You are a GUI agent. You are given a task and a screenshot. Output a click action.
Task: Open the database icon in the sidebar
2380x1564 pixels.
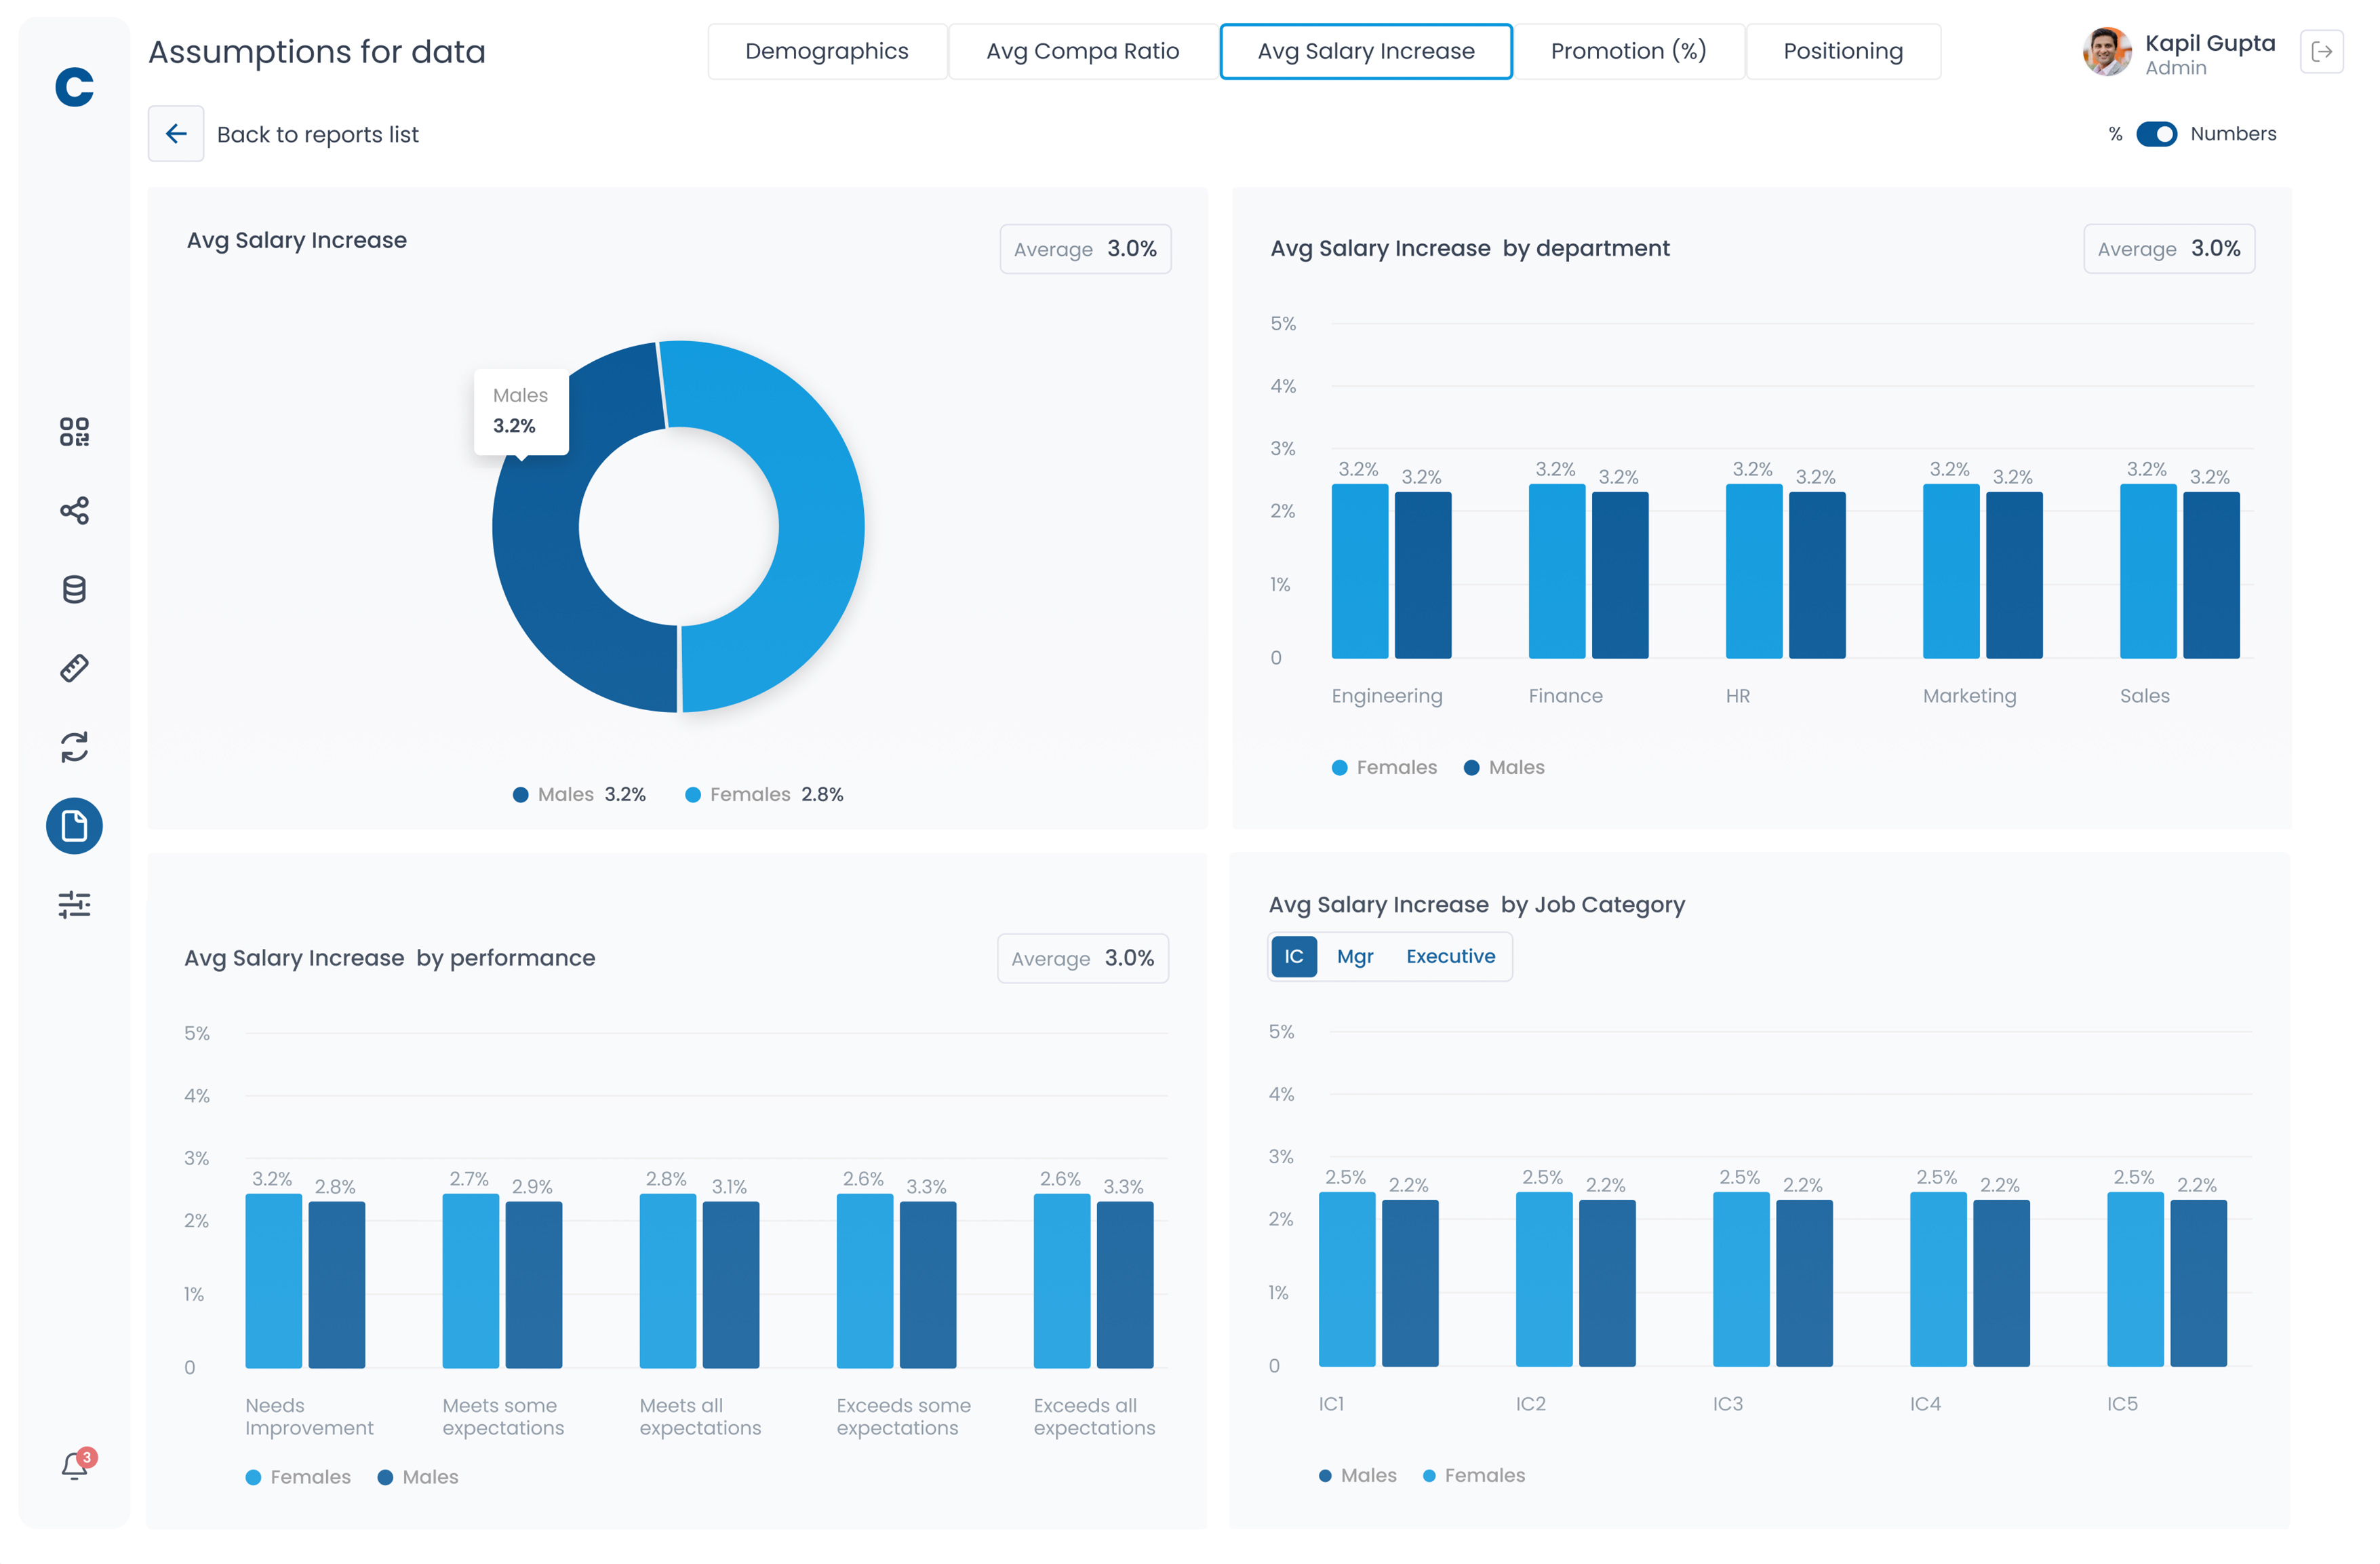point(73,590)
